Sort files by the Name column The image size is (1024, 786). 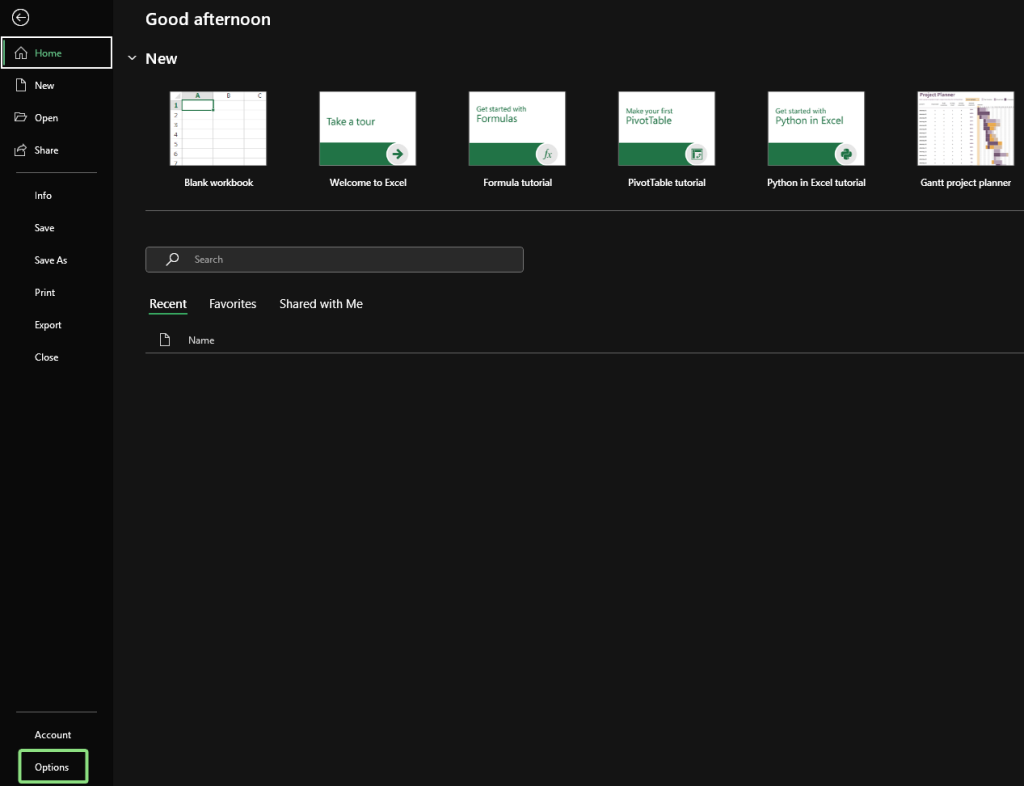(201, 340)
